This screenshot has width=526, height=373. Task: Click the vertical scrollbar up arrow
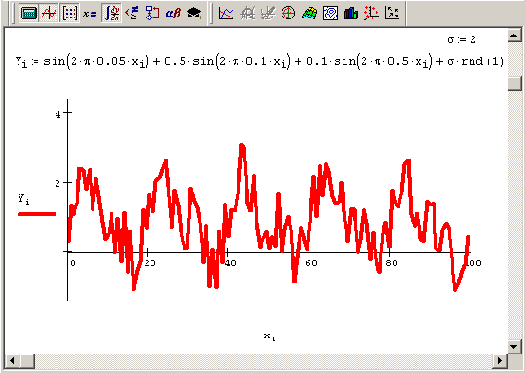click(x=515, y=35)
